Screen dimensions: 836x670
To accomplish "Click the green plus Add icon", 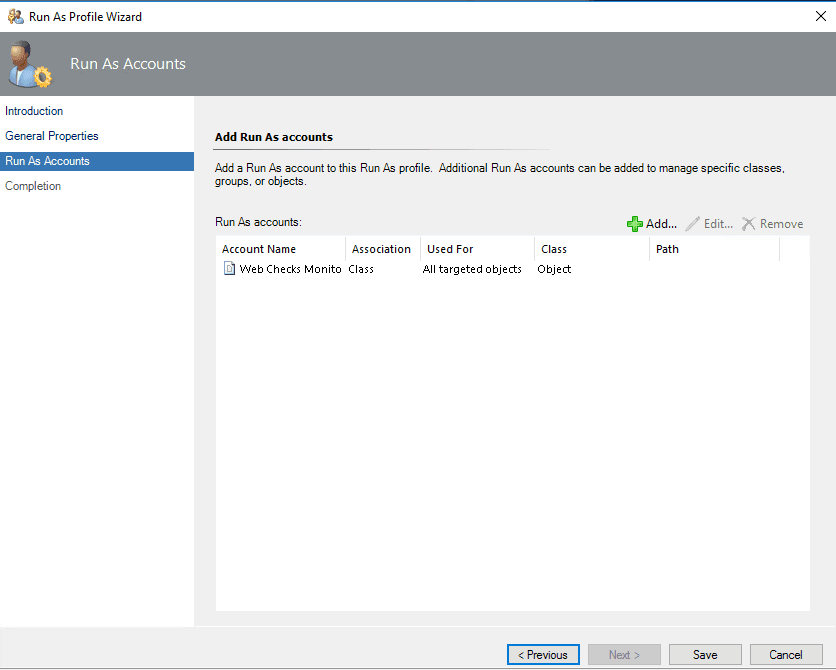I will pos(634,224).
